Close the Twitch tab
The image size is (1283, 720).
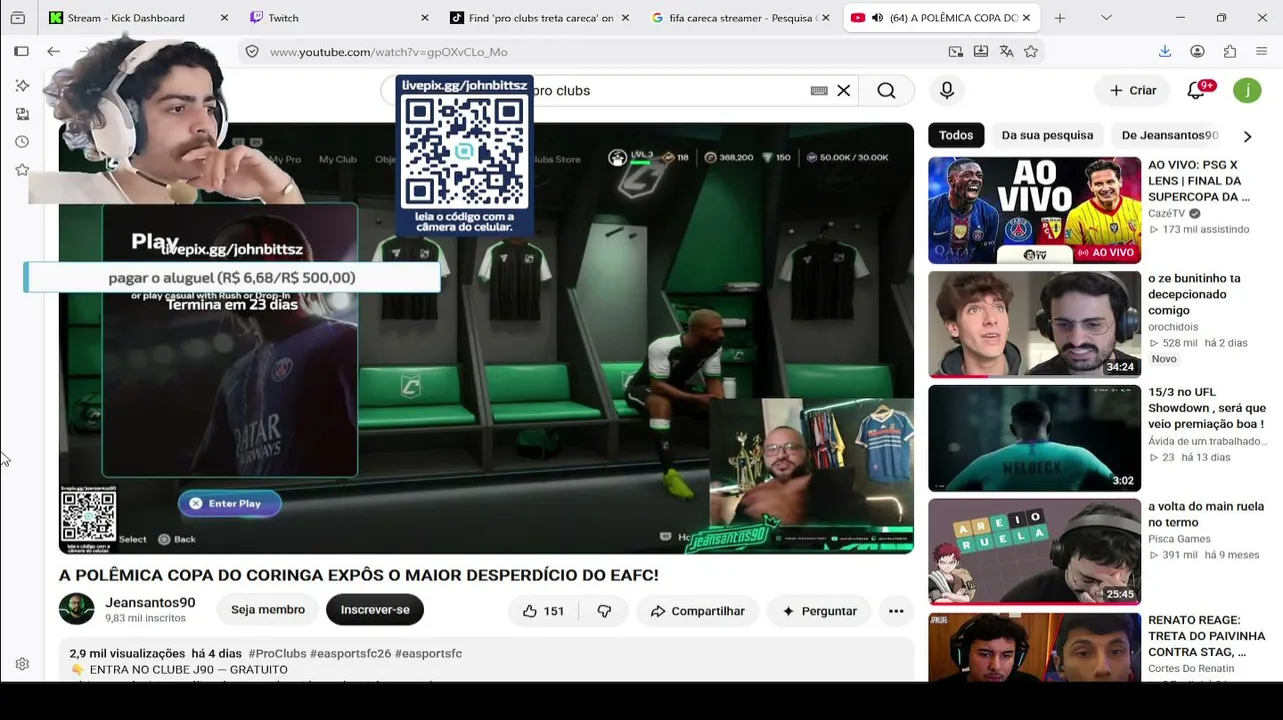pos(425,18)
